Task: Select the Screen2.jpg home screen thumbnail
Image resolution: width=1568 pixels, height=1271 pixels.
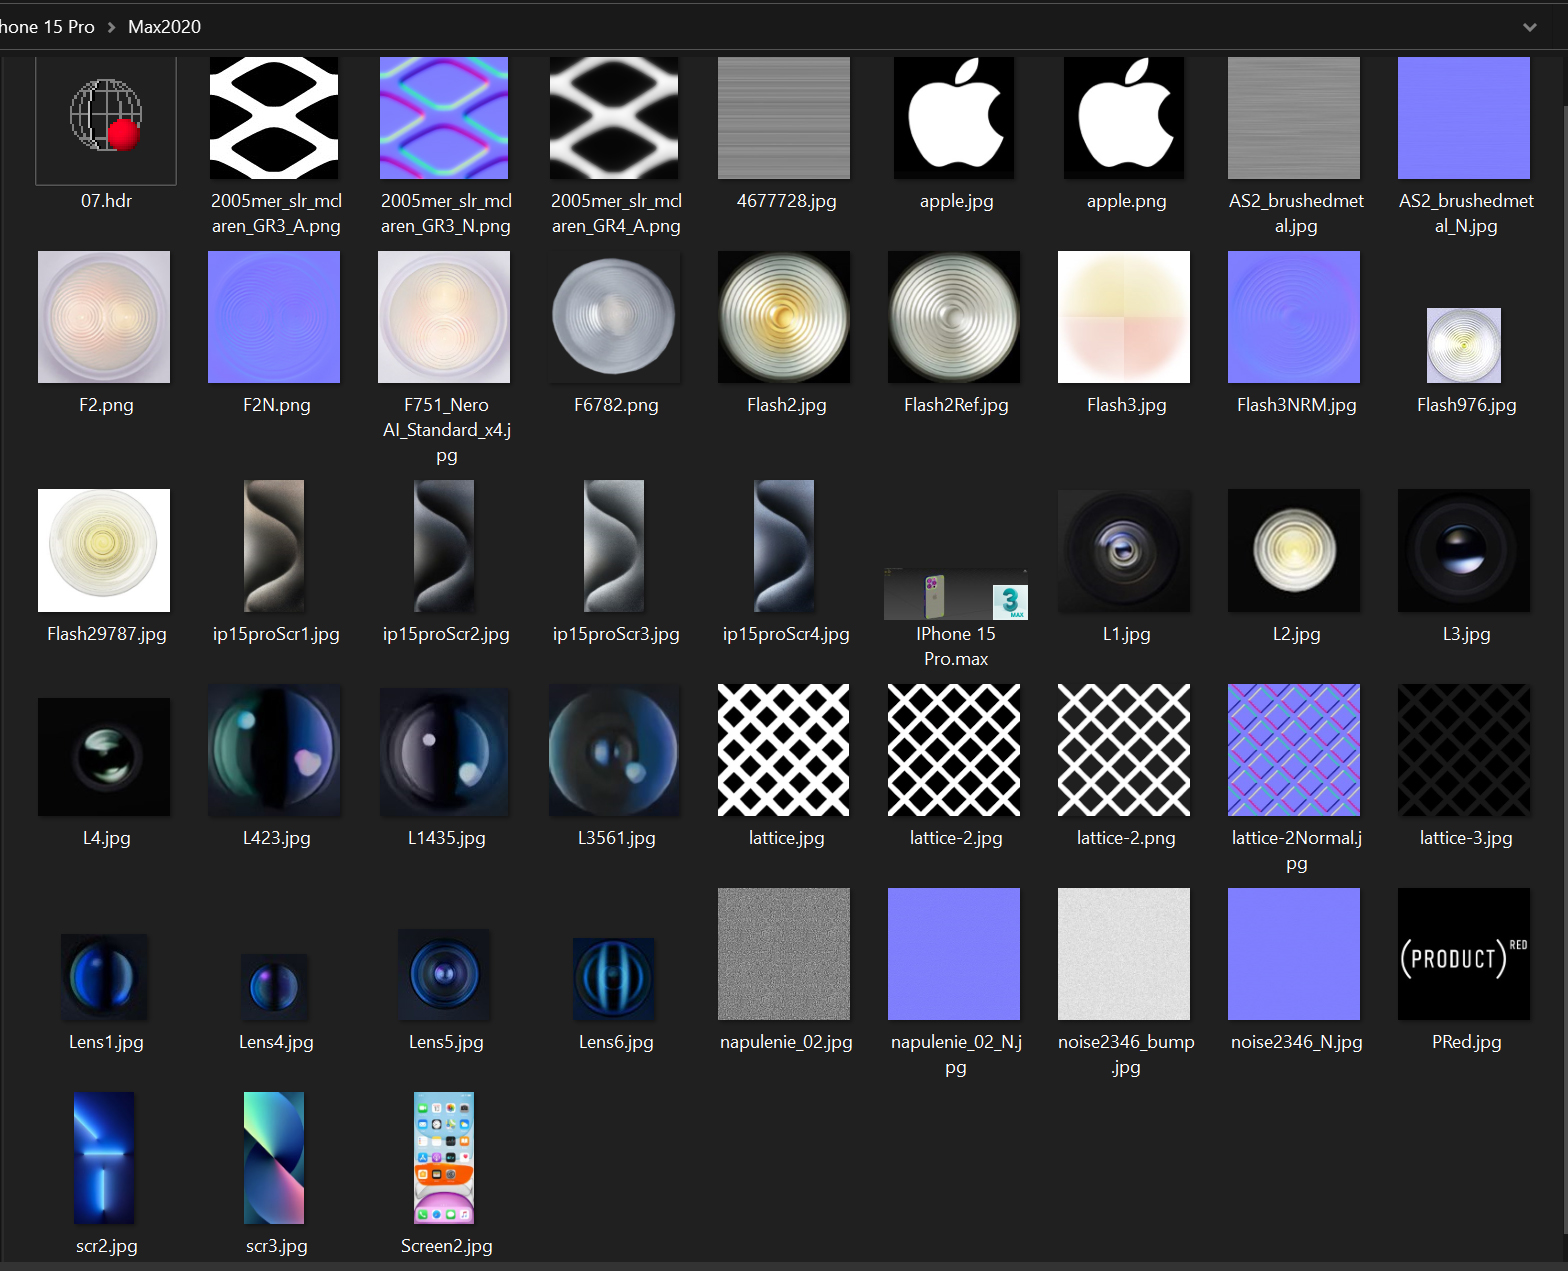Action: coord(444,1158)
